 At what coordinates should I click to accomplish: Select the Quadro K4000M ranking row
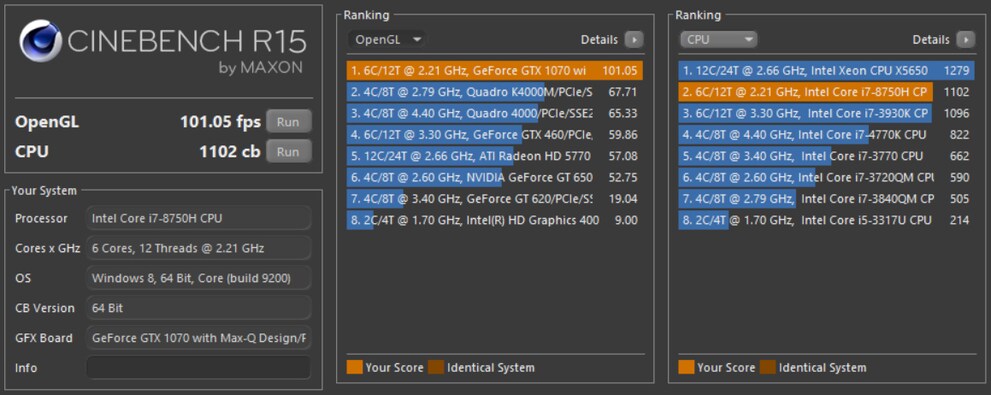pyautogui.click(x=495, y=92)
